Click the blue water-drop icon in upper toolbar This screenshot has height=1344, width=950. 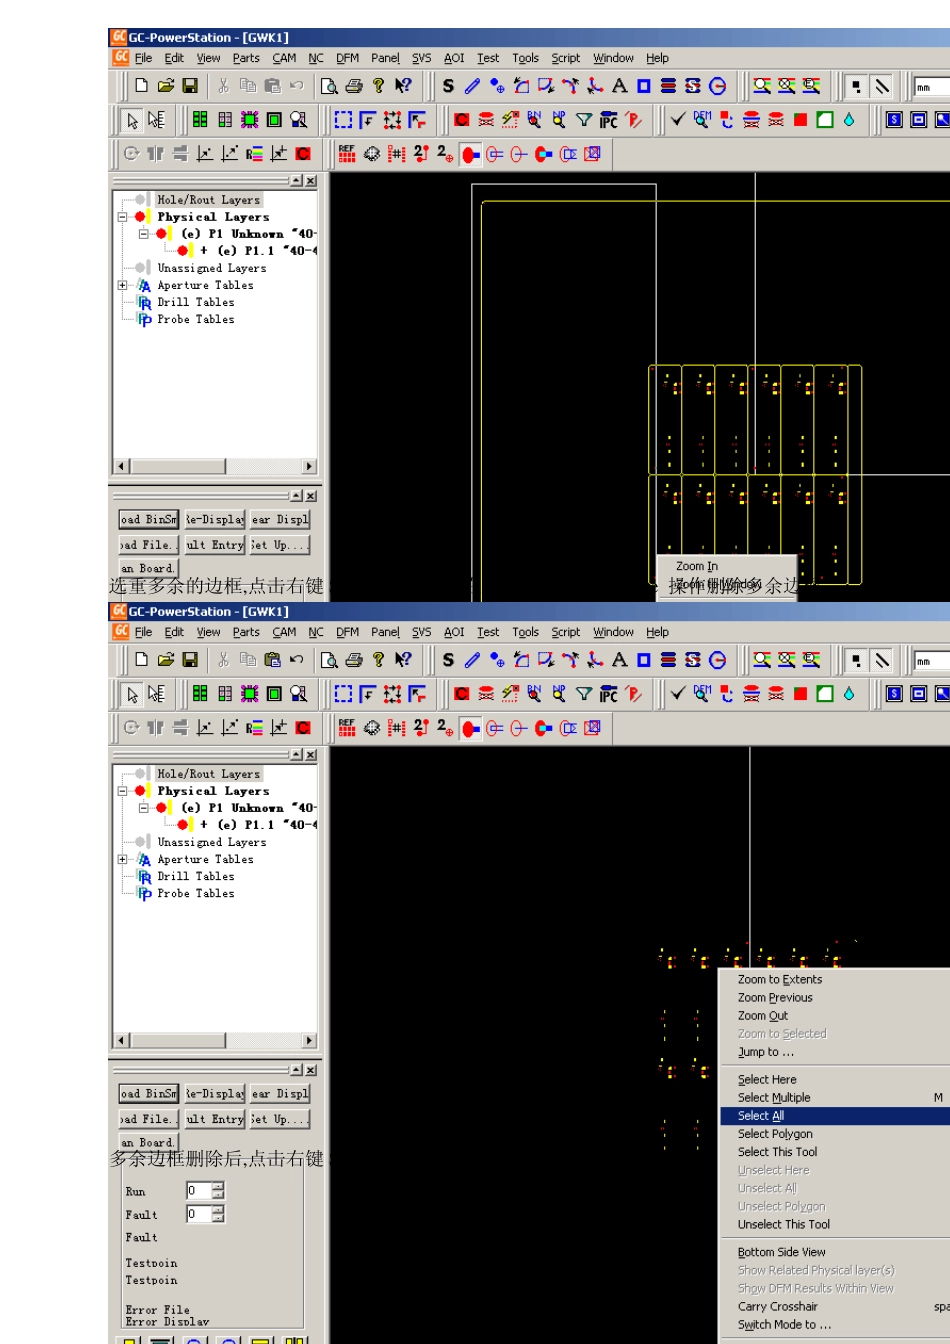(849, 120)
